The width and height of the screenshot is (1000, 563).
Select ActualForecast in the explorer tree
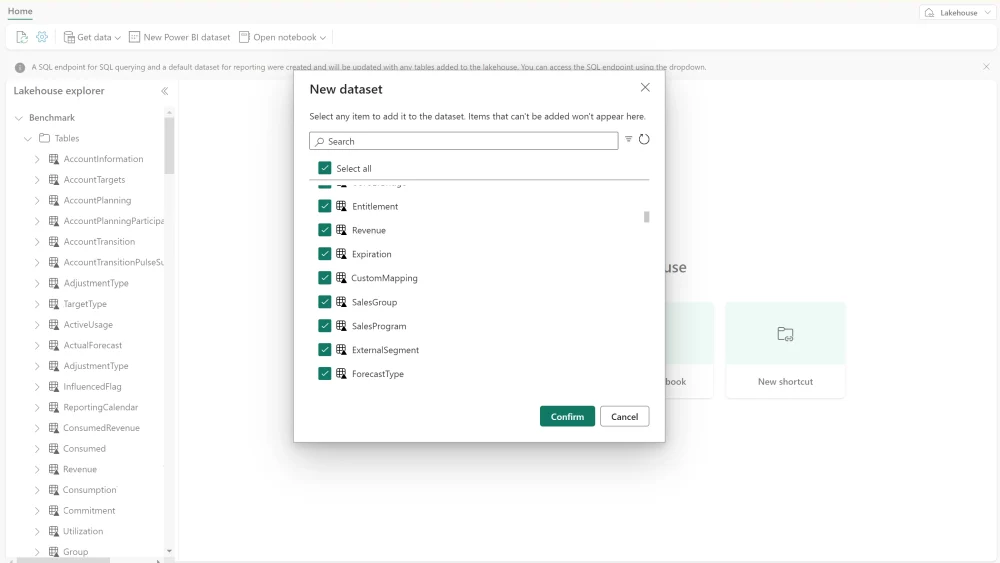92,345
